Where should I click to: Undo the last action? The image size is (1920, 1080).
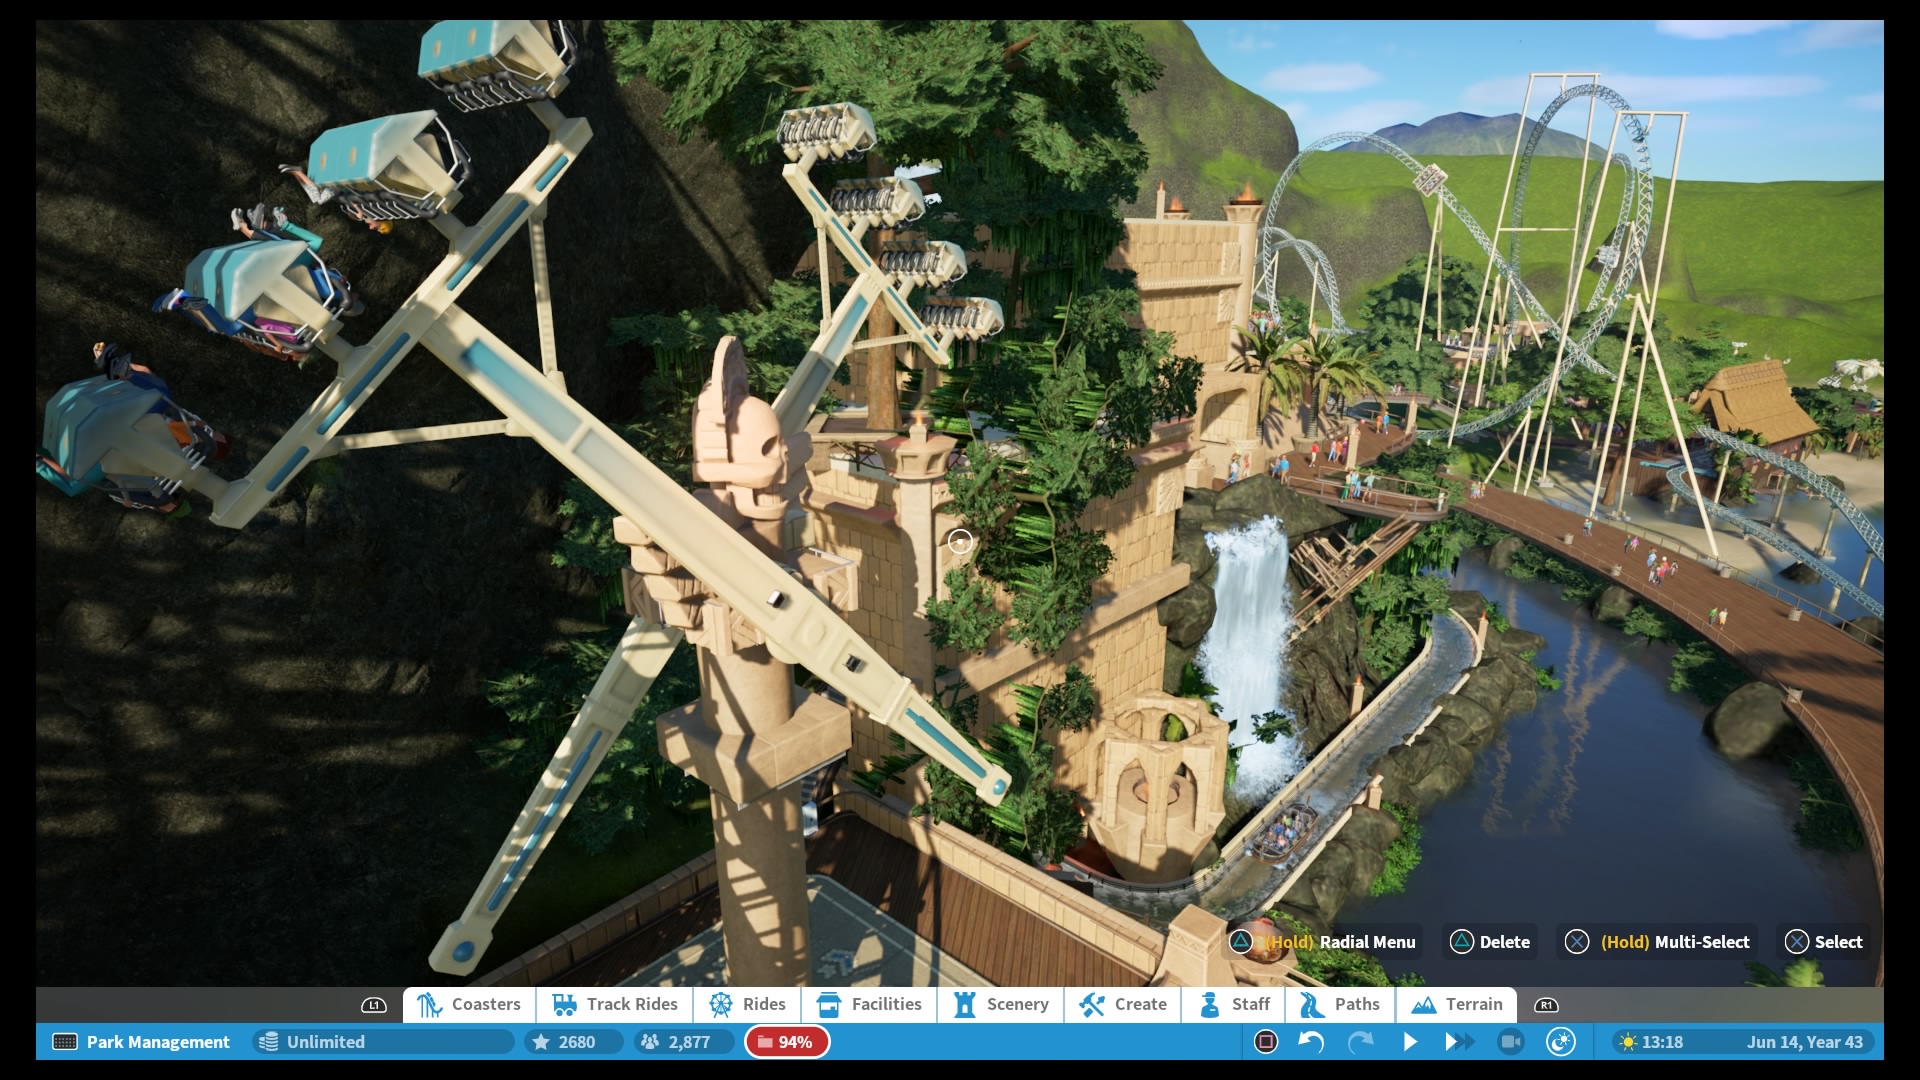(1311, 1042)
